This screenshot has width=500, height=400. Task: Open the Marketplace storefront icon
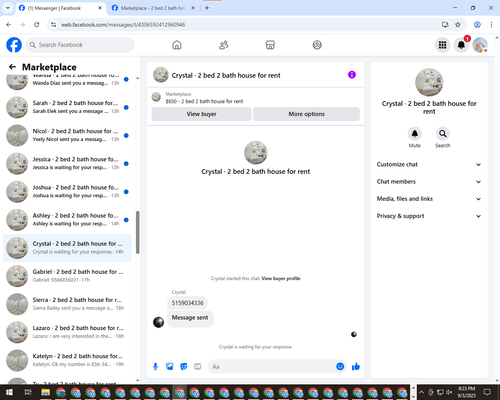(x=270, y=45)
